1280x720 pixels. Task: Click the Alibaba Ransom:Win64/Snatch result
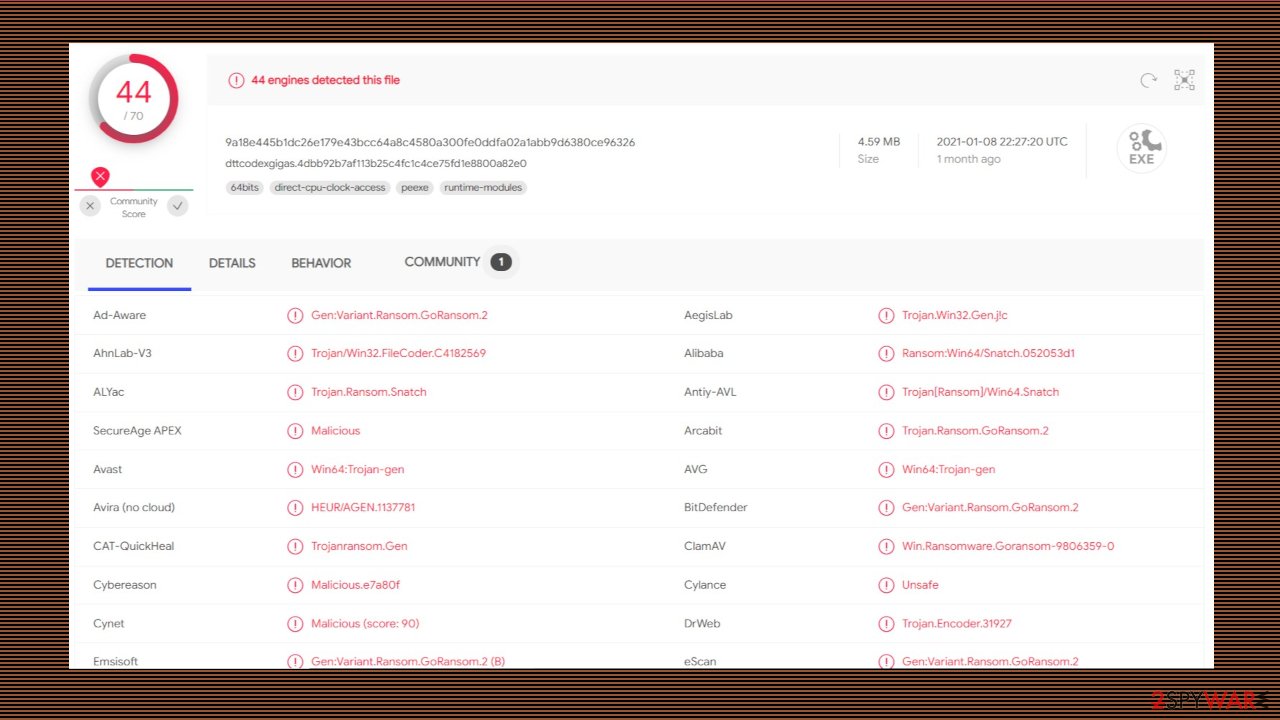[x=988, y=353]
